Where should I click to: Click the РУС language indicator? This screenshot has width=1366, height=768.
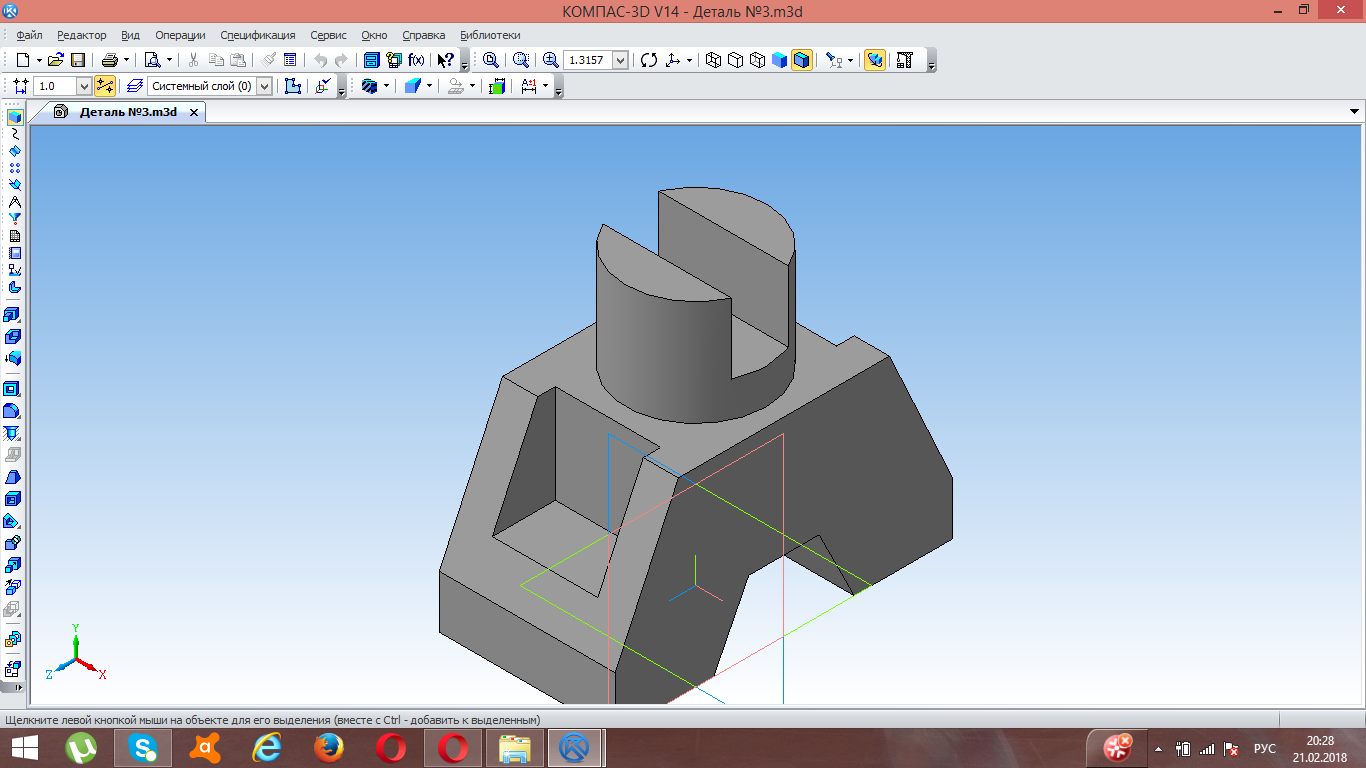pyautogui.click(x=1264, y=748)
